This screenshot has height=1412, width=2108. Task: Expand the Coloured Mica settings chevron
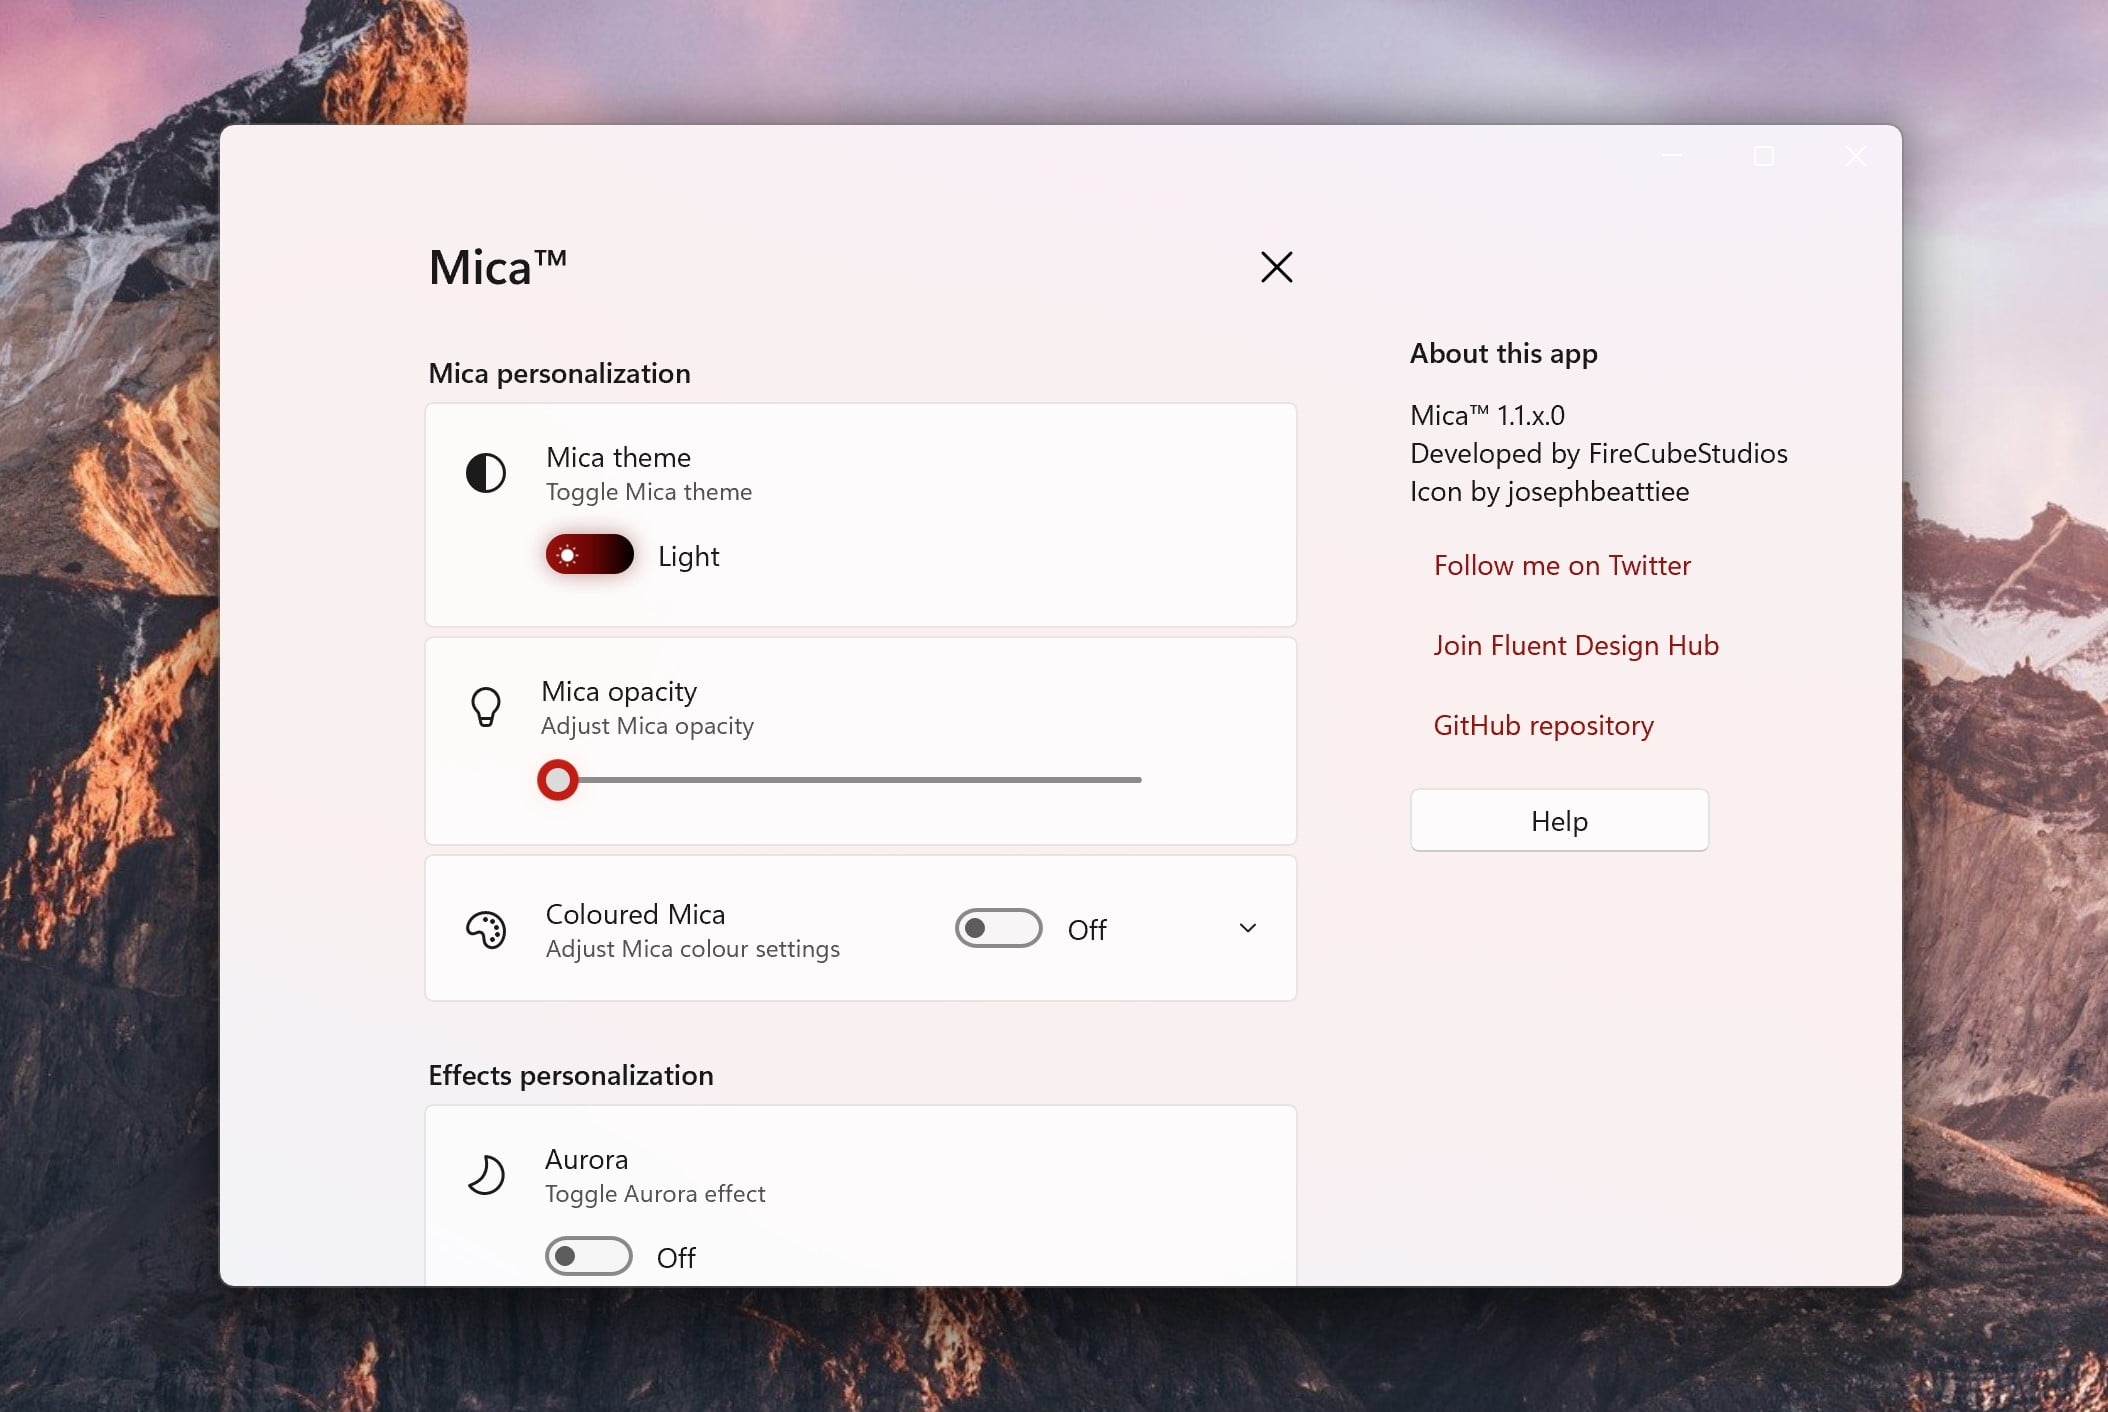click(x=1248, y=928)
